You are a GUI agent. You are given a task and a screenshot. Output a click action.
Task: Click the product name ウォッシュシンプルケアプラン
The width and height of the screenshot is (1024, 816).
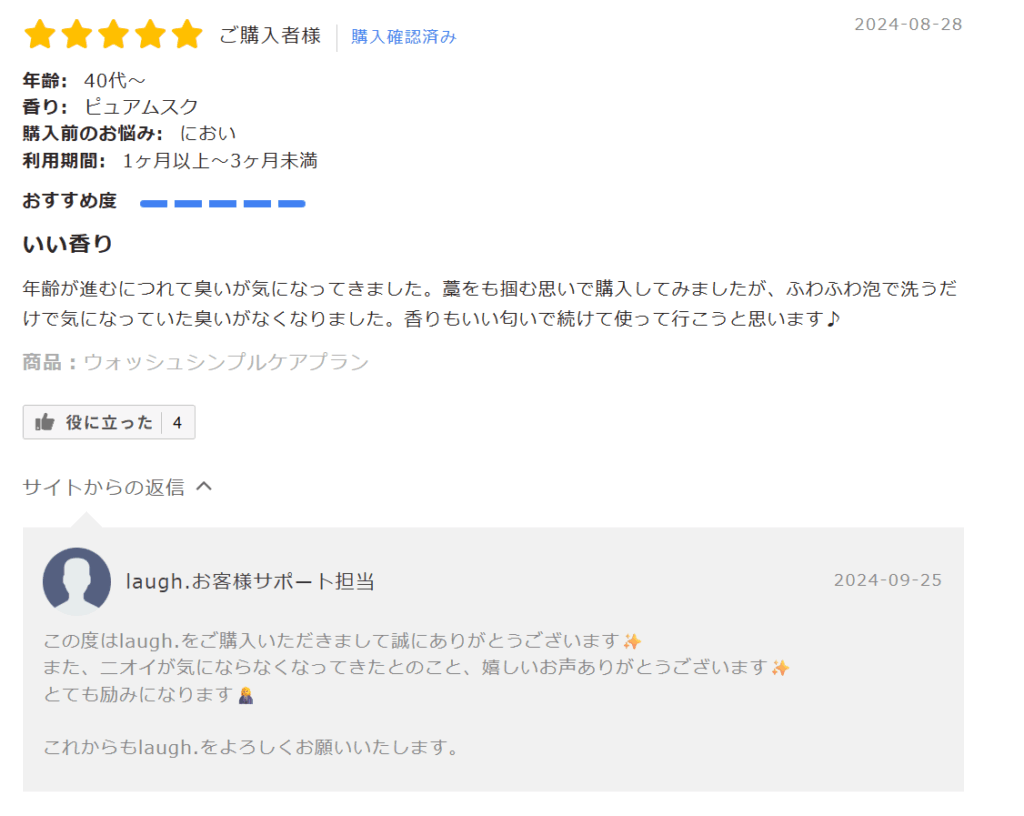(x=226, y=362)
